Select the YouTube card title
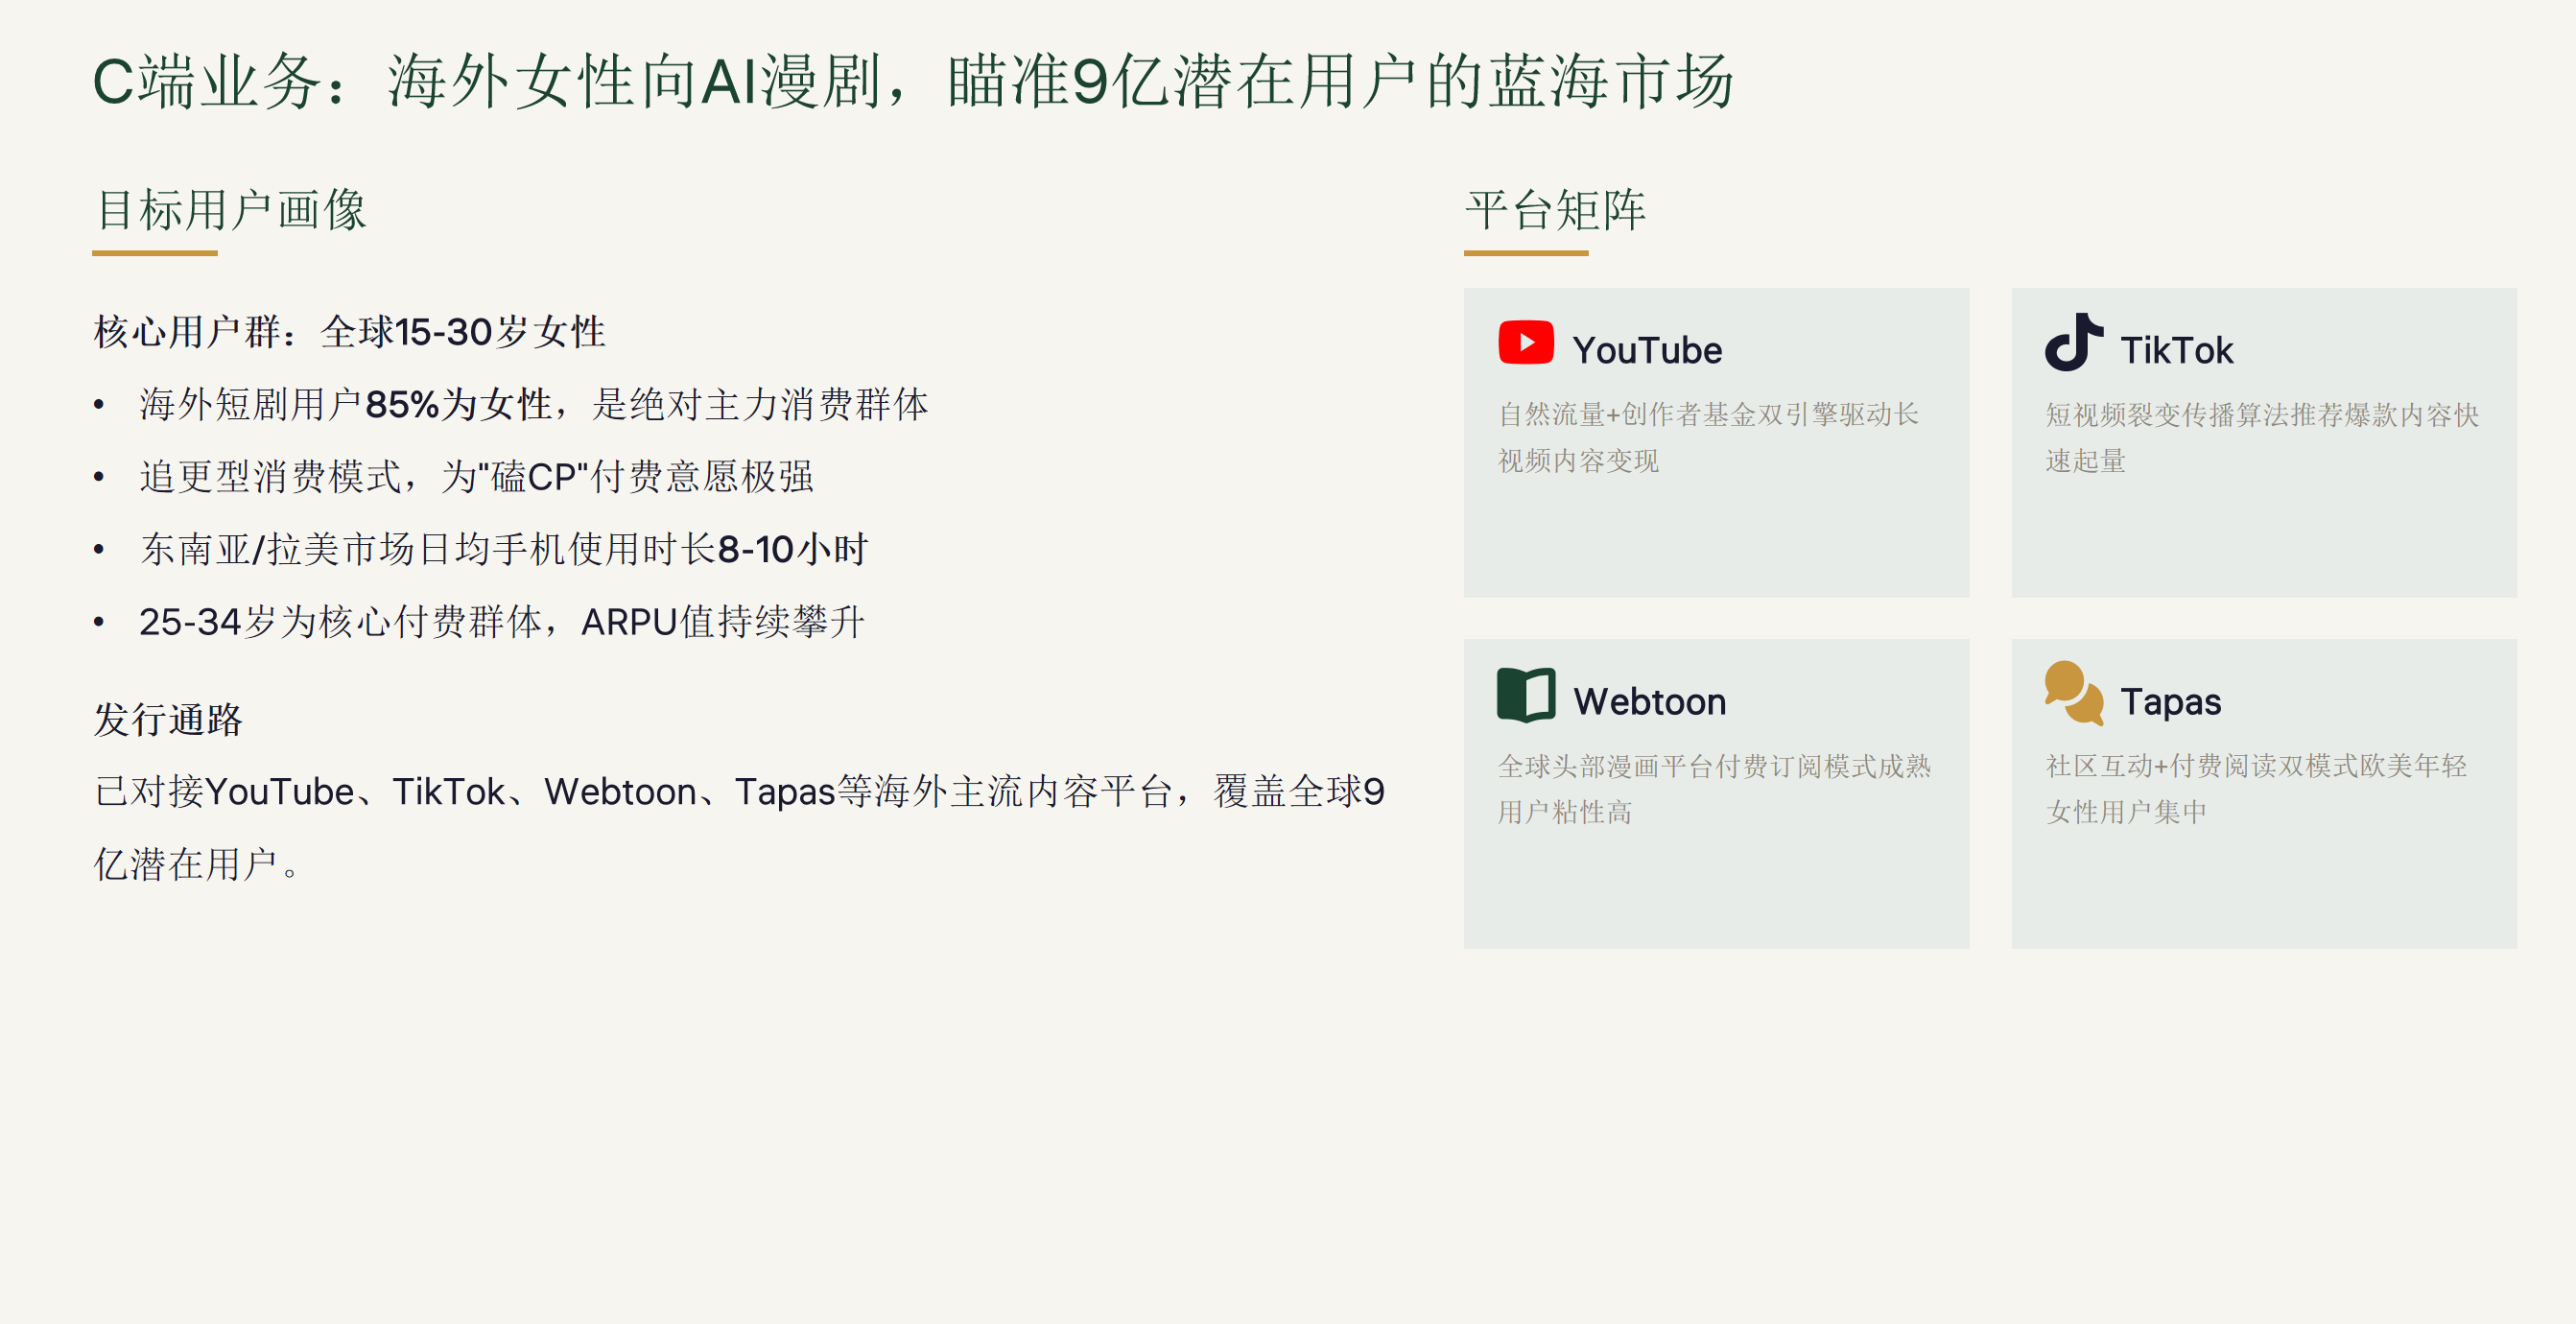This screenshot has width=2576, height=1324. [x=1647, y=350]
